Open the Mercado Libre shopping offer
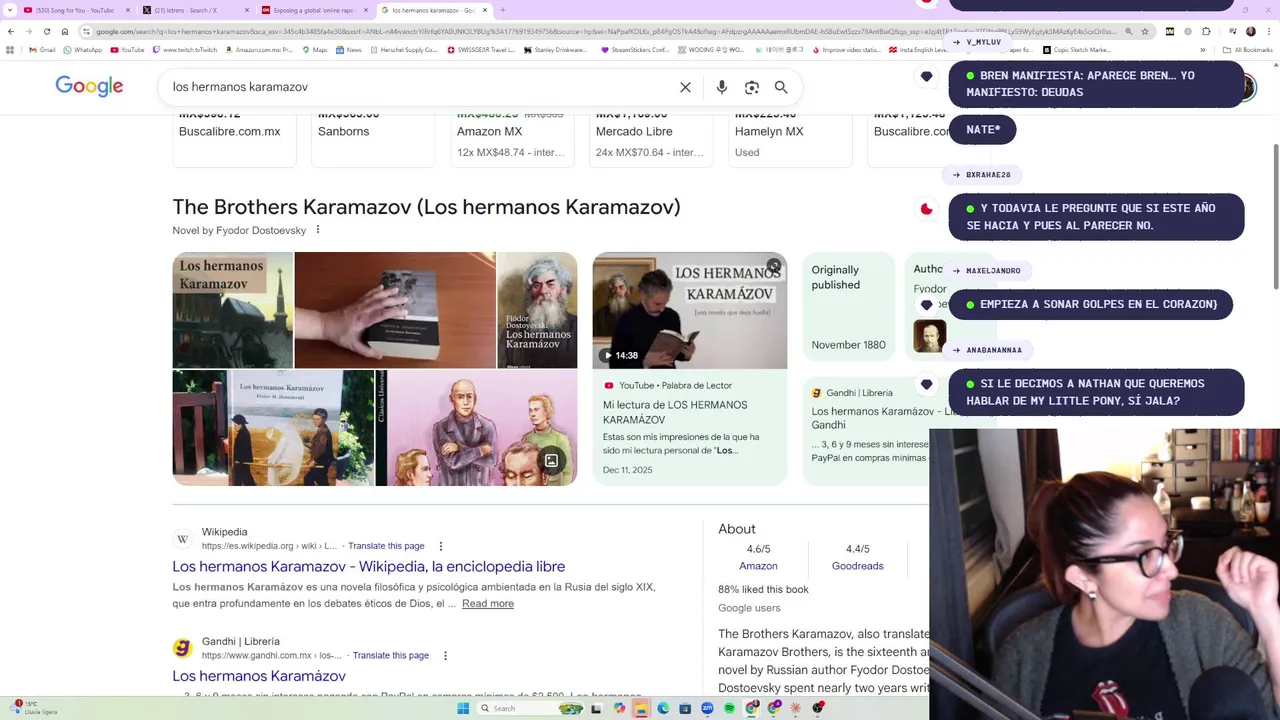Image resolution: width=1280 pixels, height=720 pixels. 650,138
